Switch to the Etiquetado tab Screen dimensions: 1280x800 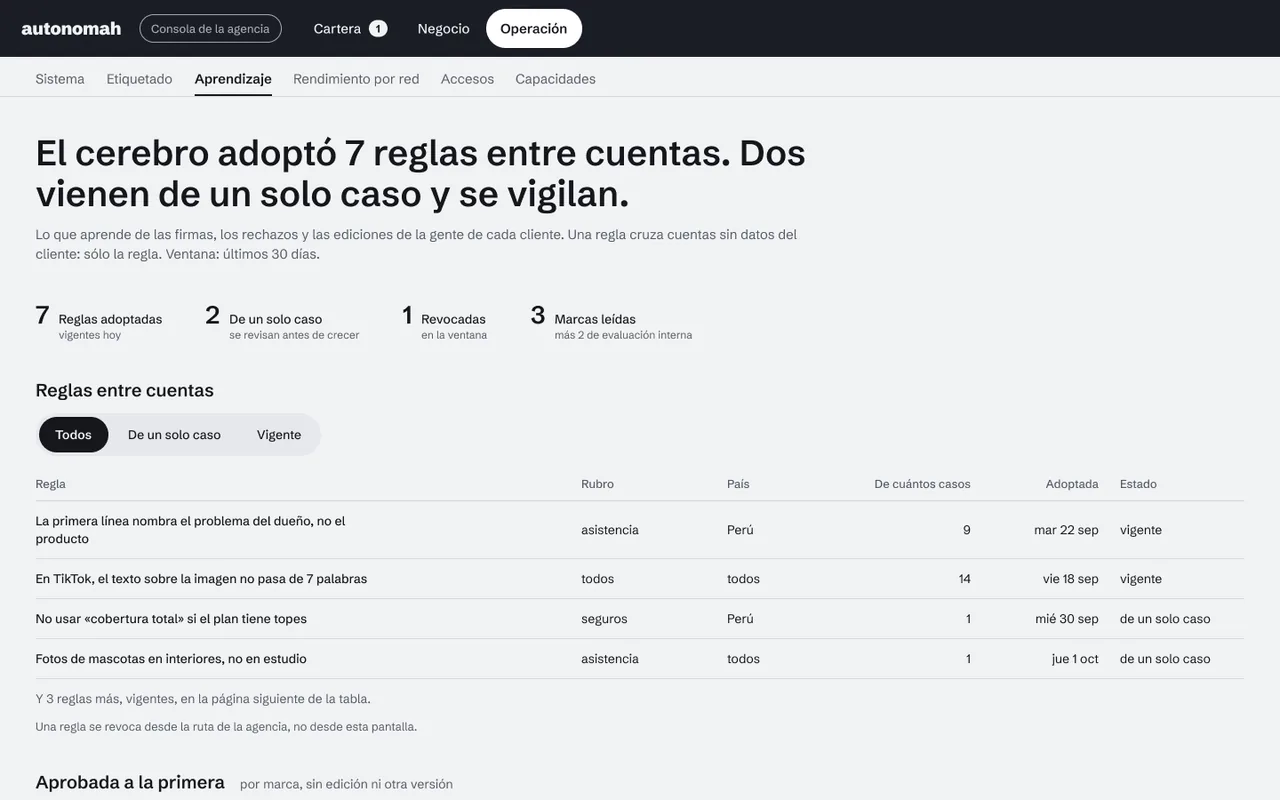[139, 79]
